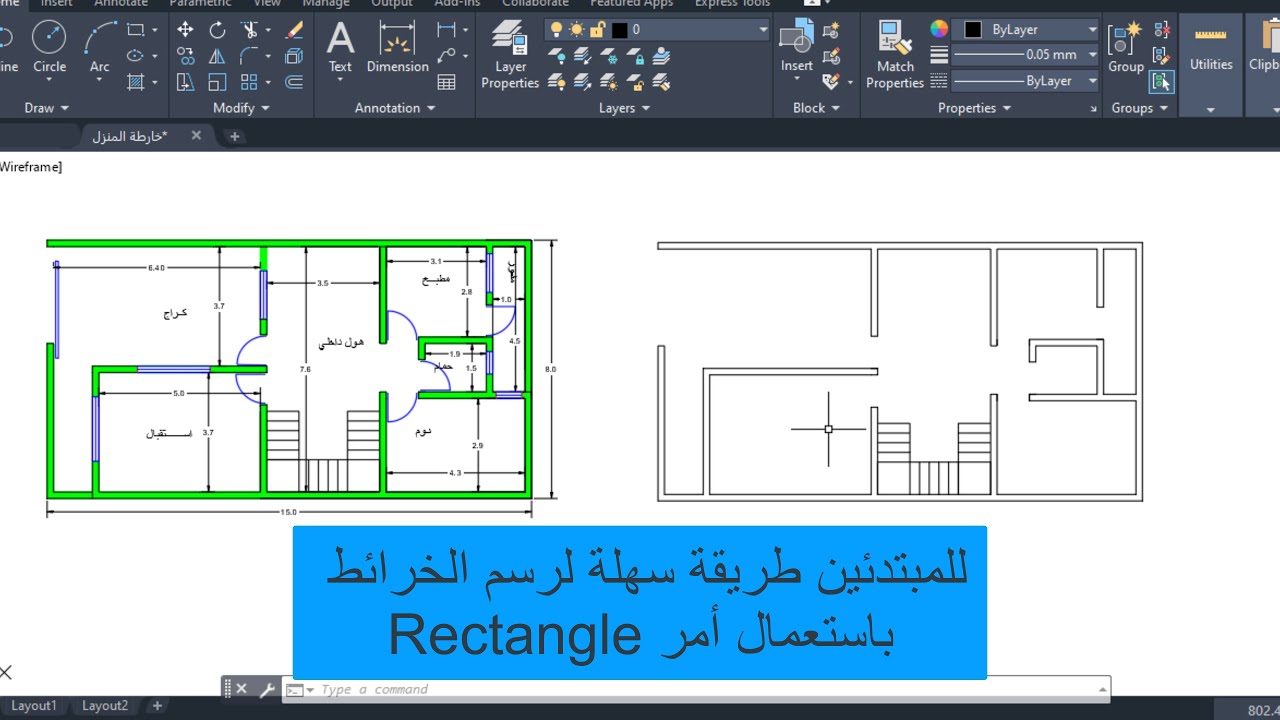Open the 0.05 mm lineweight dropdown
The image size is (1280, 720).
coord(1092,55)
